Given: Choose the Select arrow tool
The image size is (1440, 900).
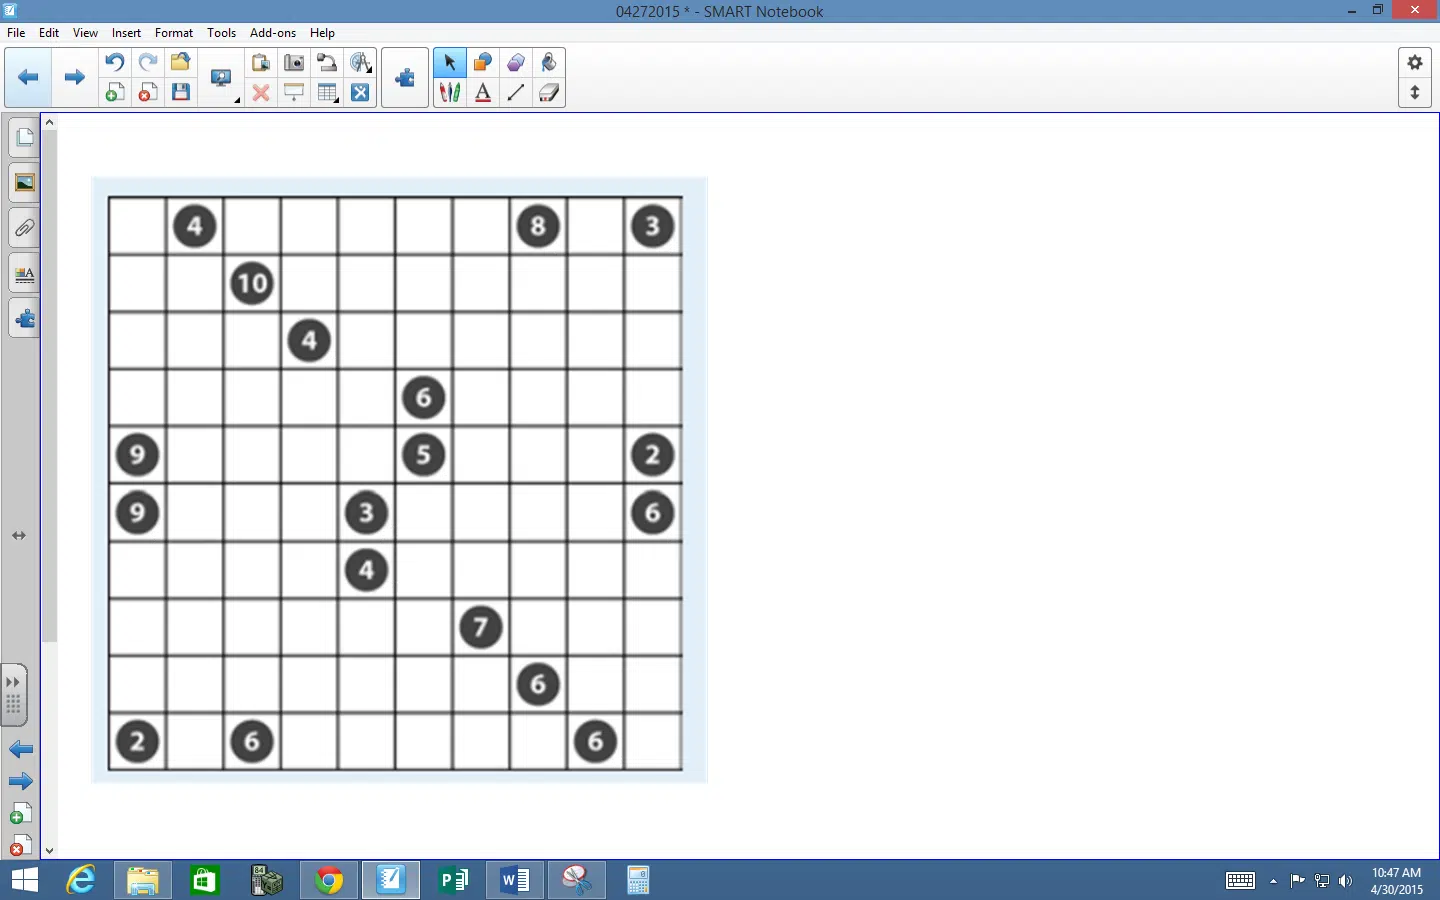Looking at the screenshot, I should pos(450,63).
